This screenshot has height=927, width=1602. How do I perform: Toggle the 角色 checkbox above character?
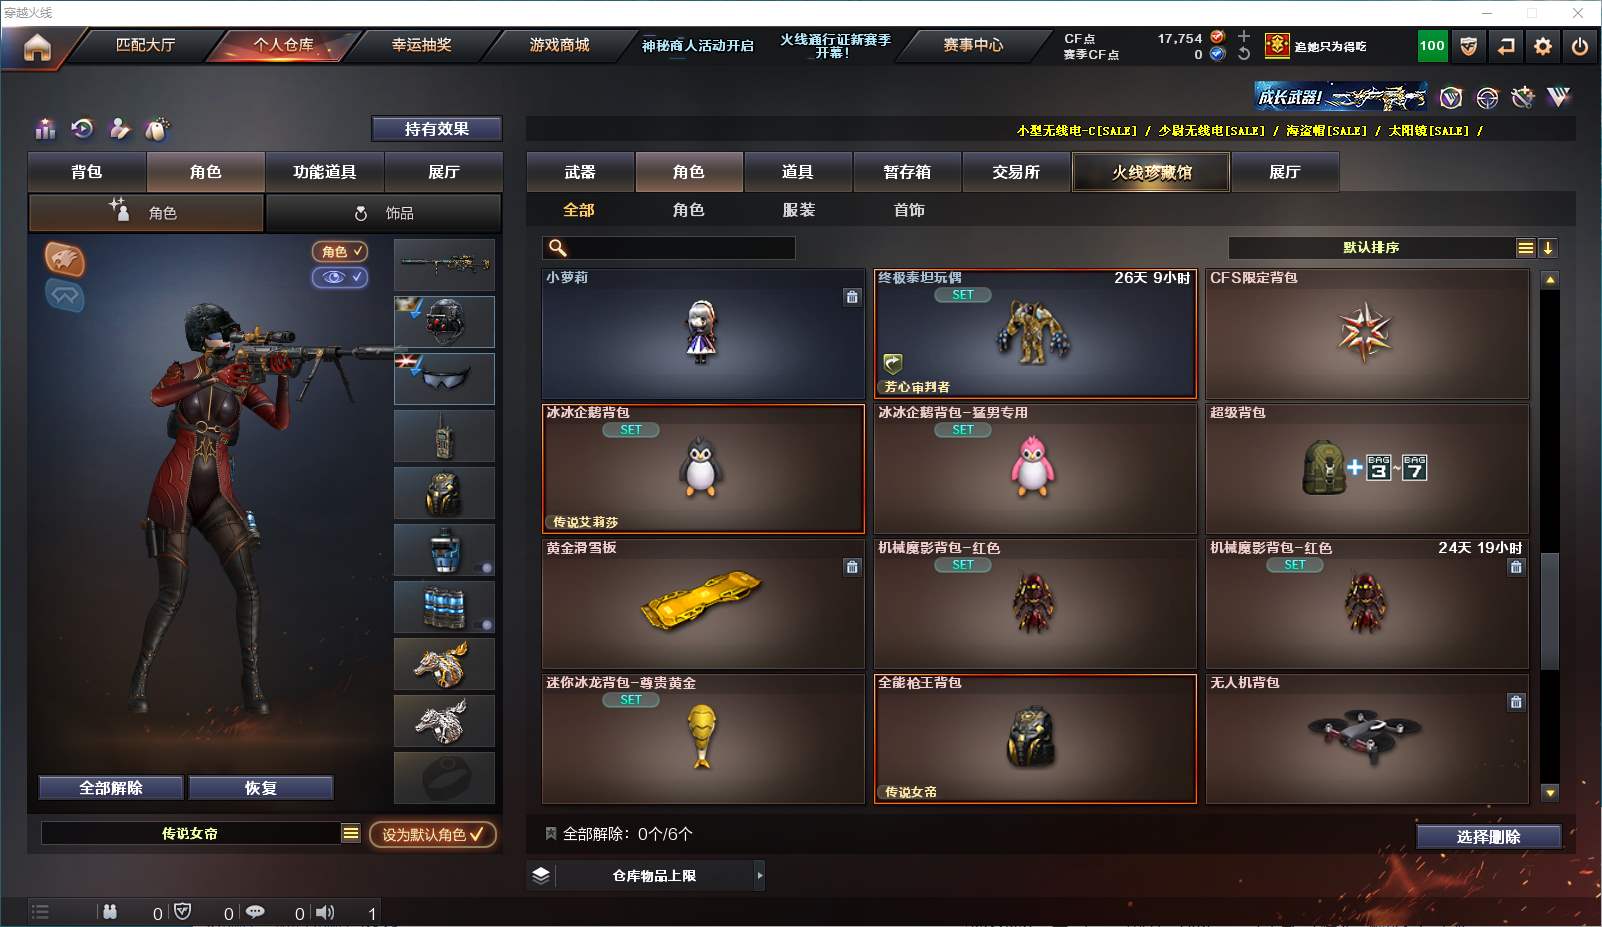pos(340,252)
